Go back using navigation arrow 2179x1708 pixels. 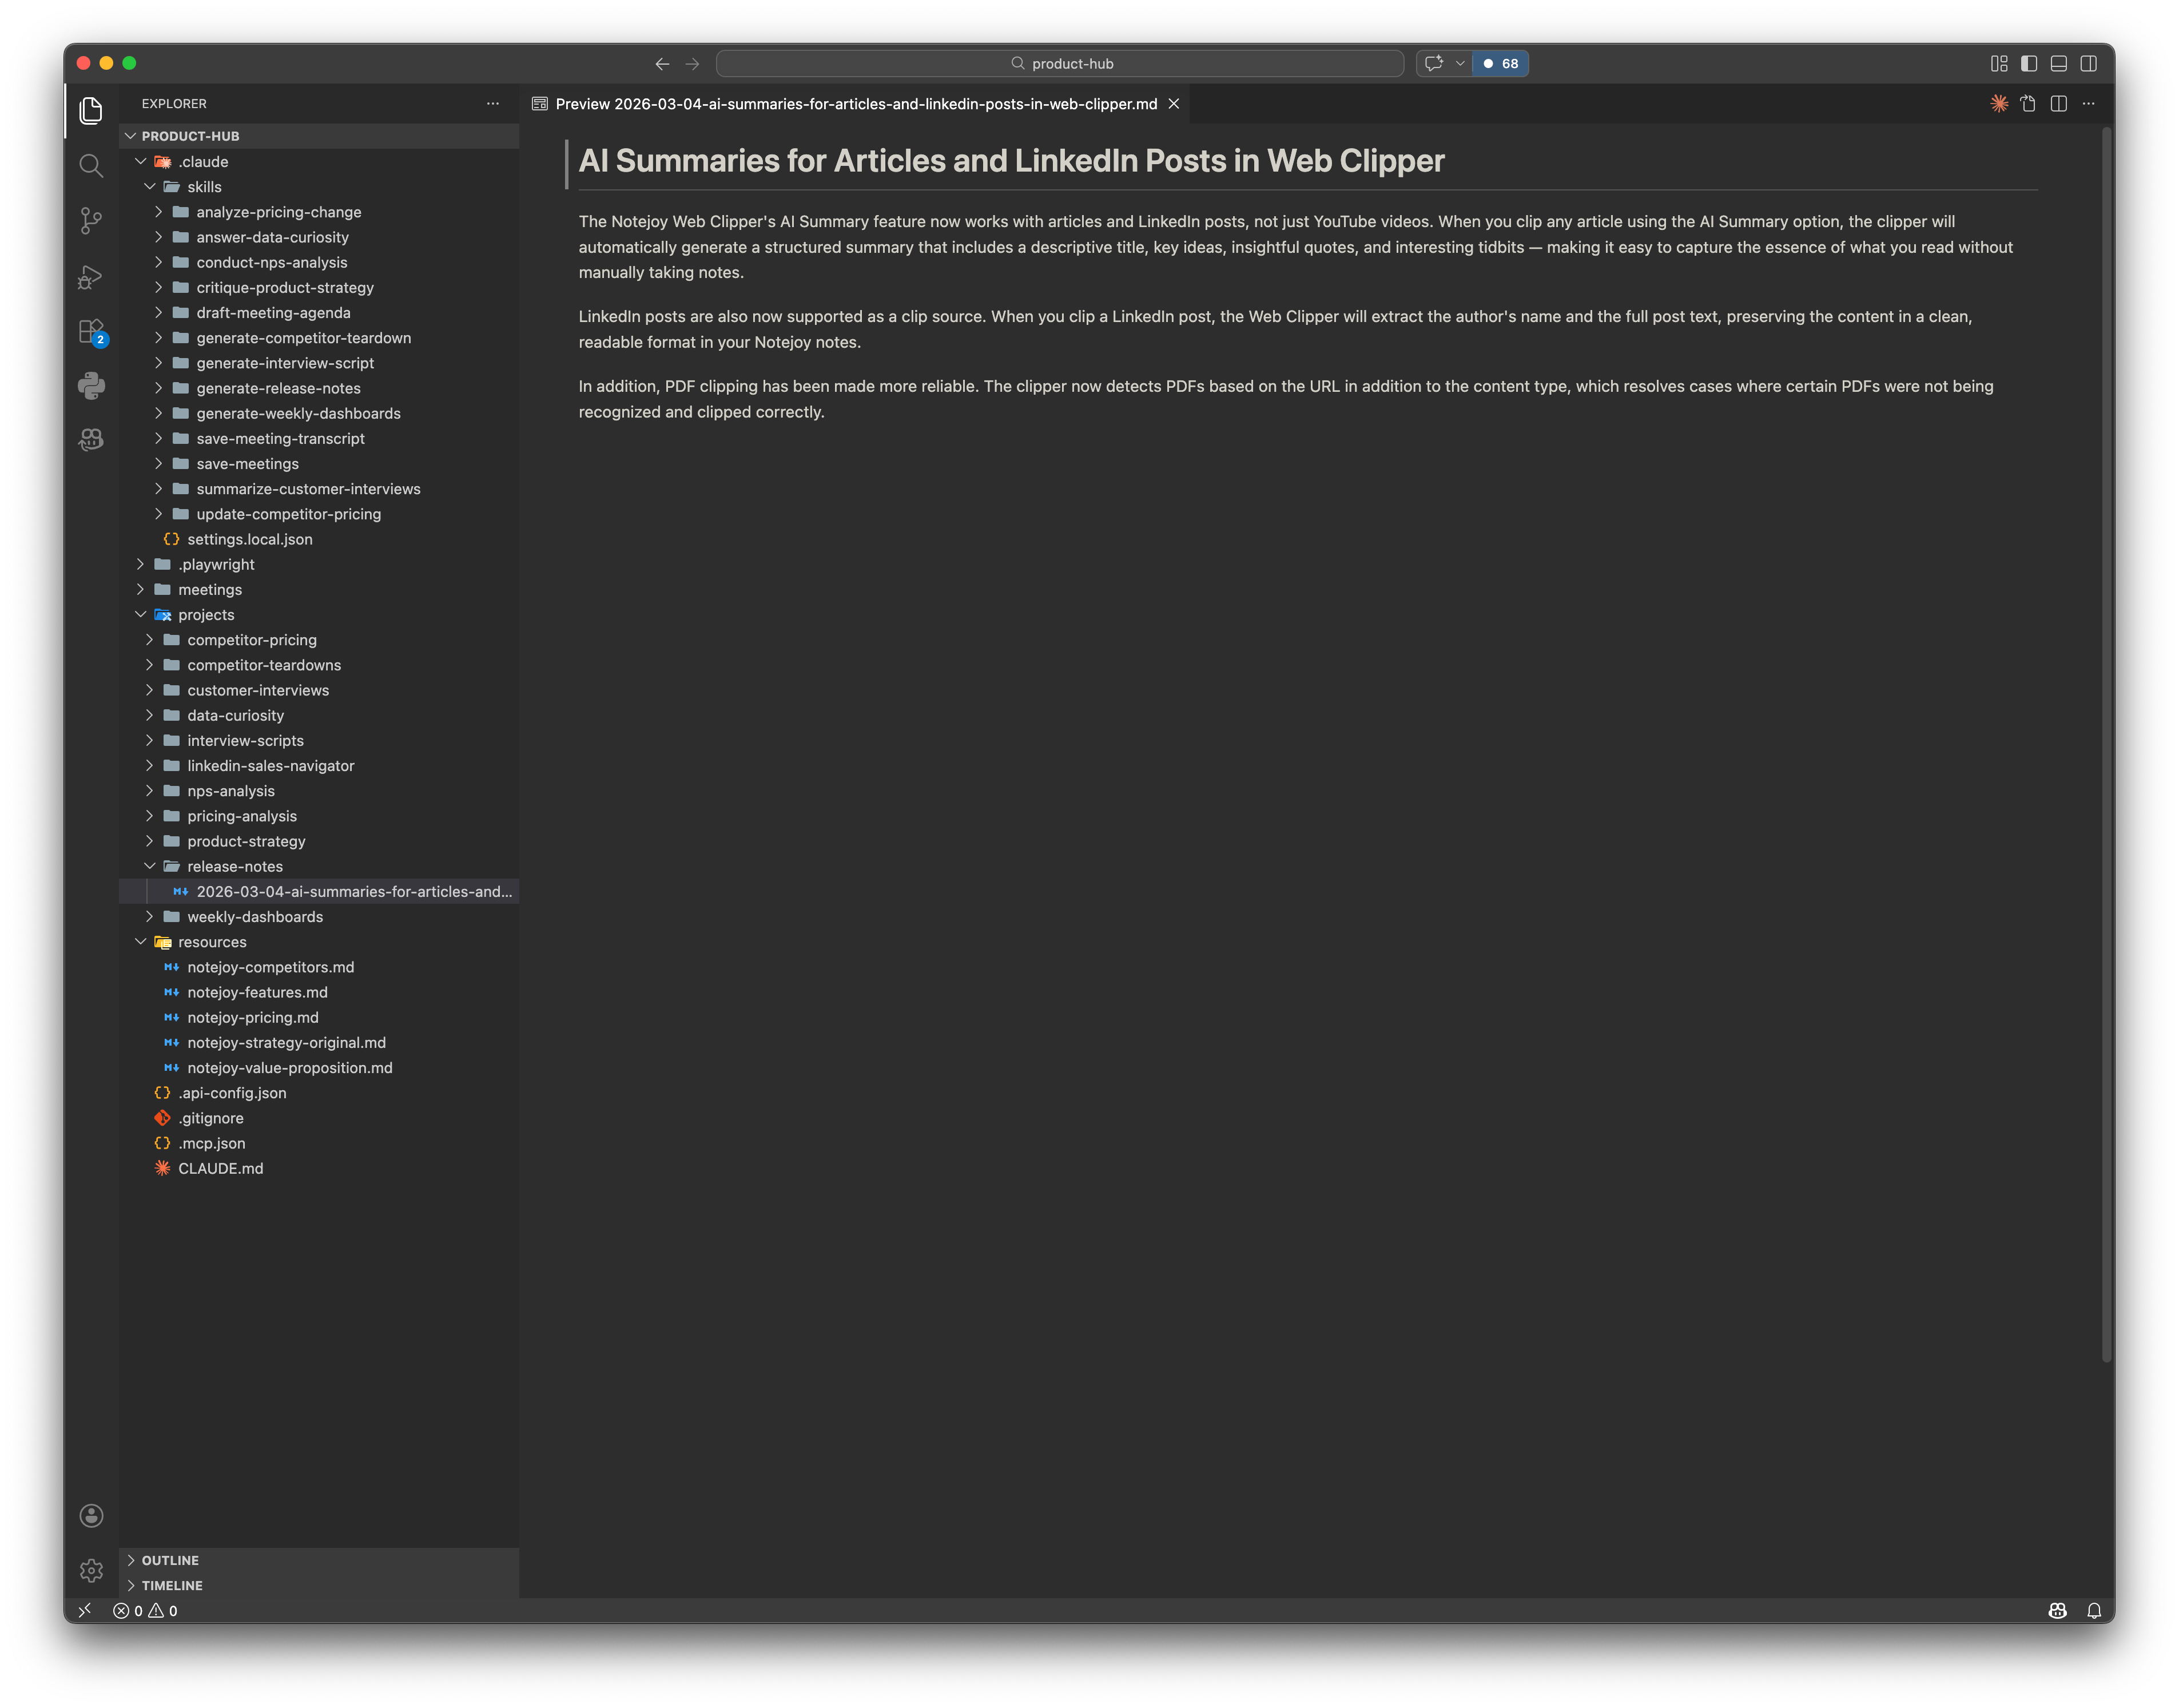pyautogui.click(x=662, y=64)
